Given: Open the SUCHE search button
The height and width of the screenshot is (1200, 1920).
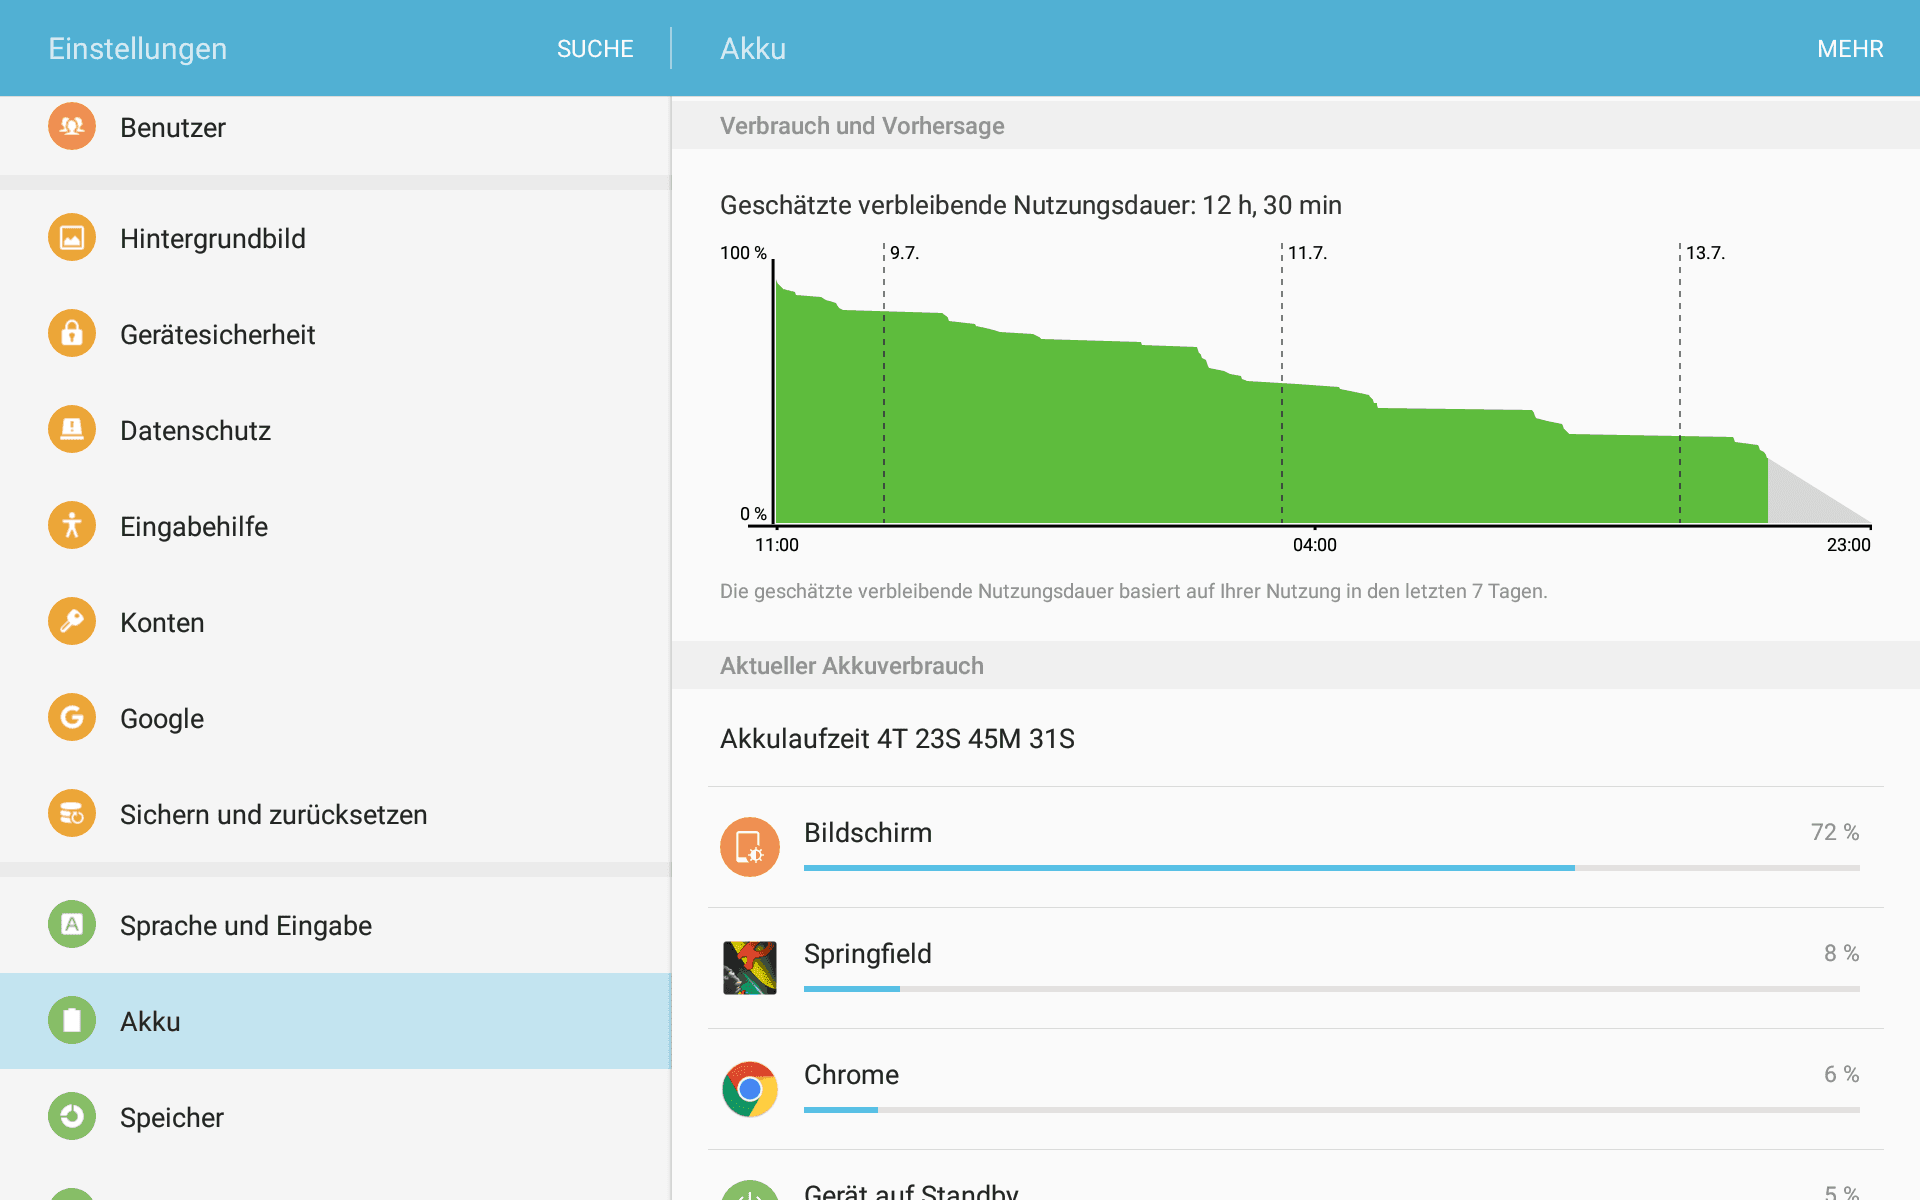Looking at the screenshot, I should point(595,49).
